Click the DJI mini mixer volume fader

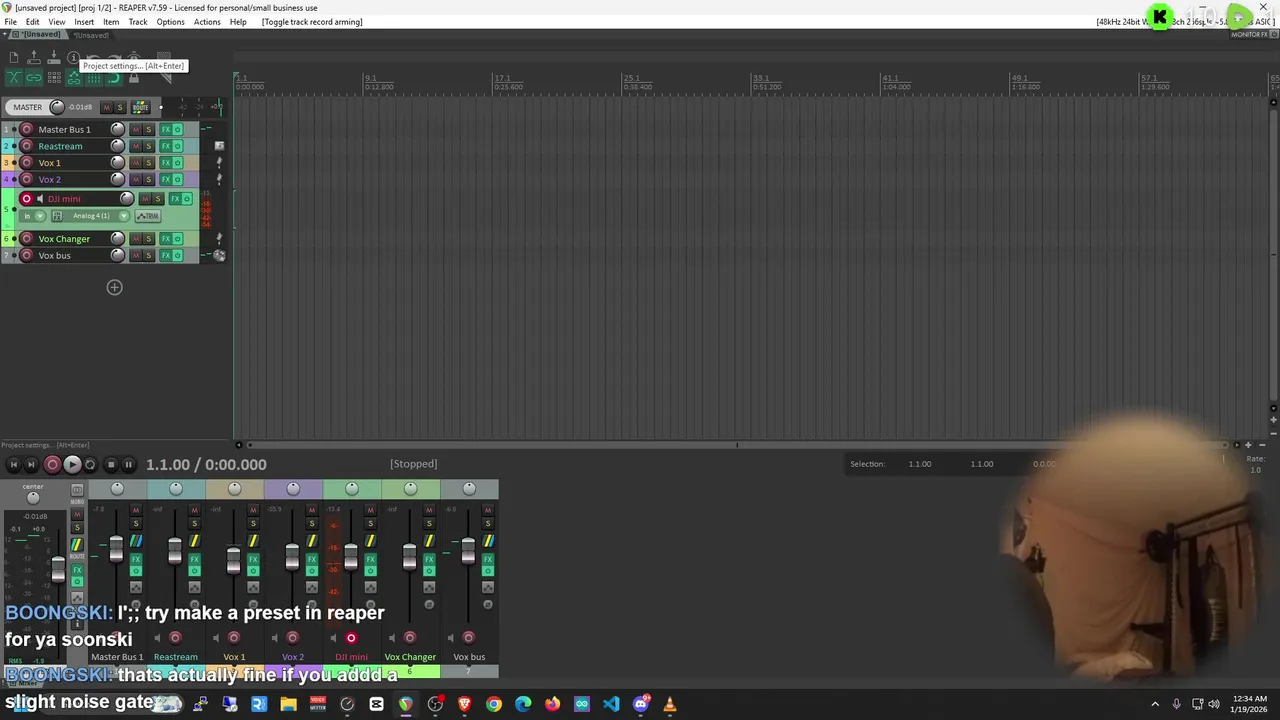(x=351, y=556)
